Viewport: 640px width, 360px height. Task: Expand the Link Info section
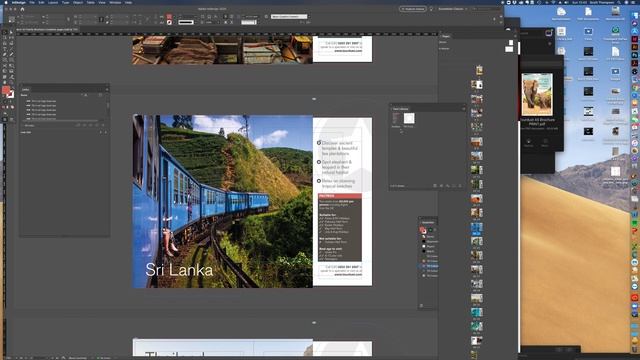pos(26,132)
